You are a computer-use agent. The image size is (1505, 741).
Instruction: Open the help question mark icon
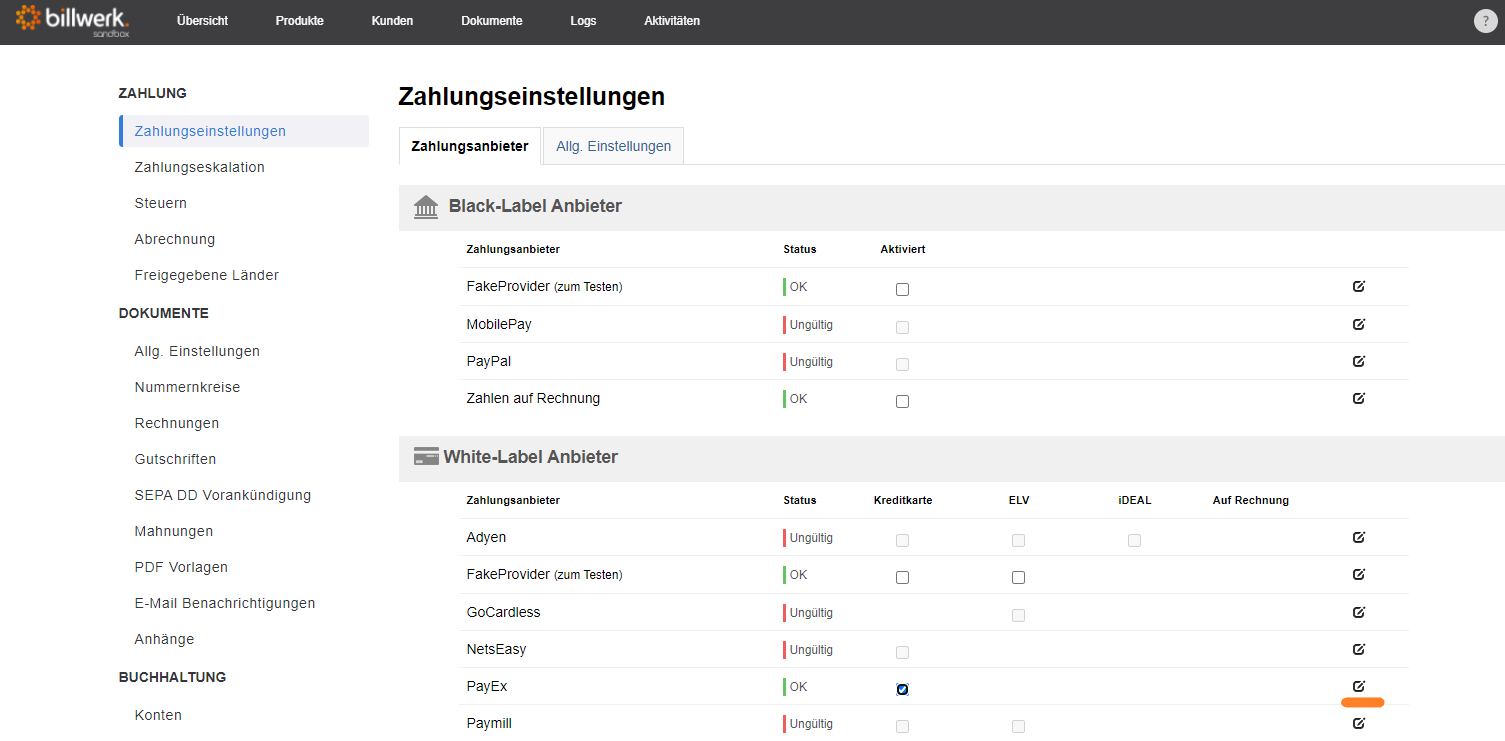pyautogui.click(x=1485, y=22)
